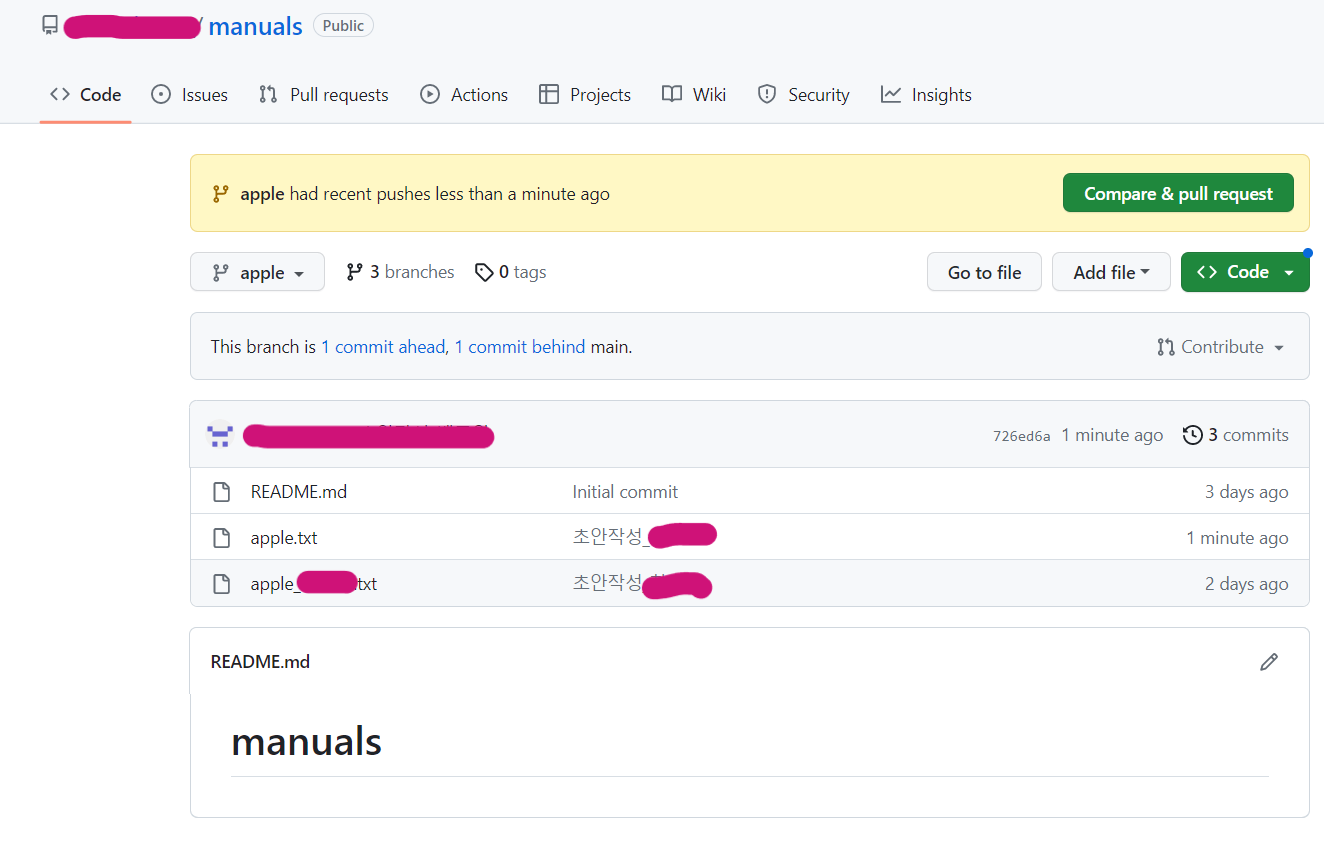This screenshot has height=852, width=1324.
Task: Click the file icon next to README.md
Action: click(221, 492)
